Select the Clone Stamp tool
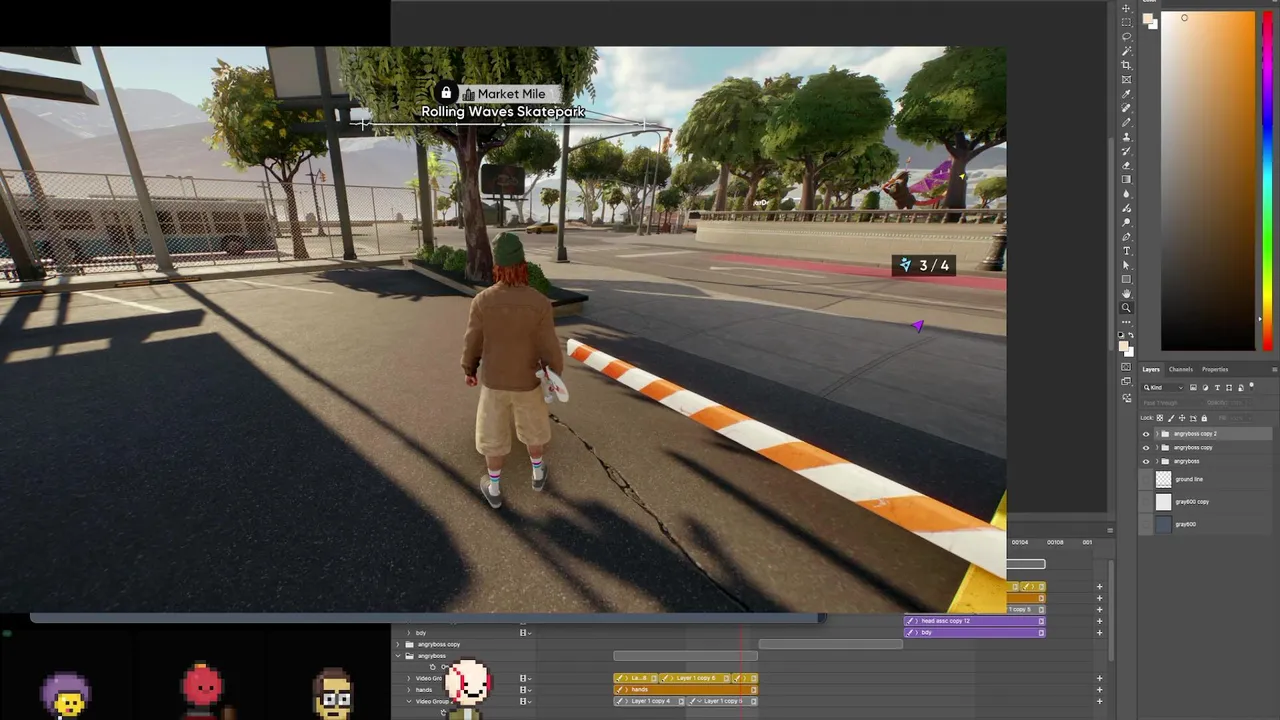 pyautogui.click(x=1127, y=136)
